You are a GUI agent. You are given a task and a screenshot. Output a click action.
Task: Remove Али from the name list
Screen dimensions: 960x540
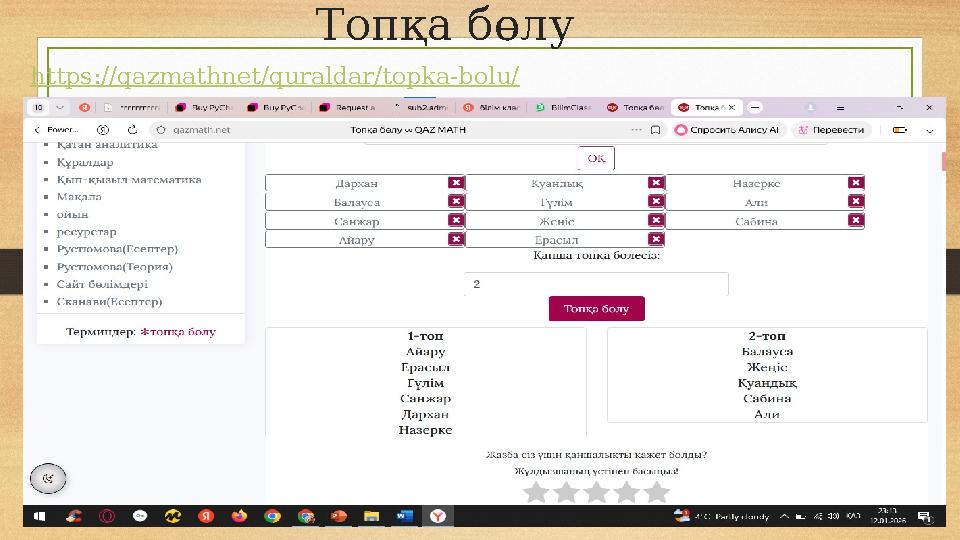tap(856, 201)
